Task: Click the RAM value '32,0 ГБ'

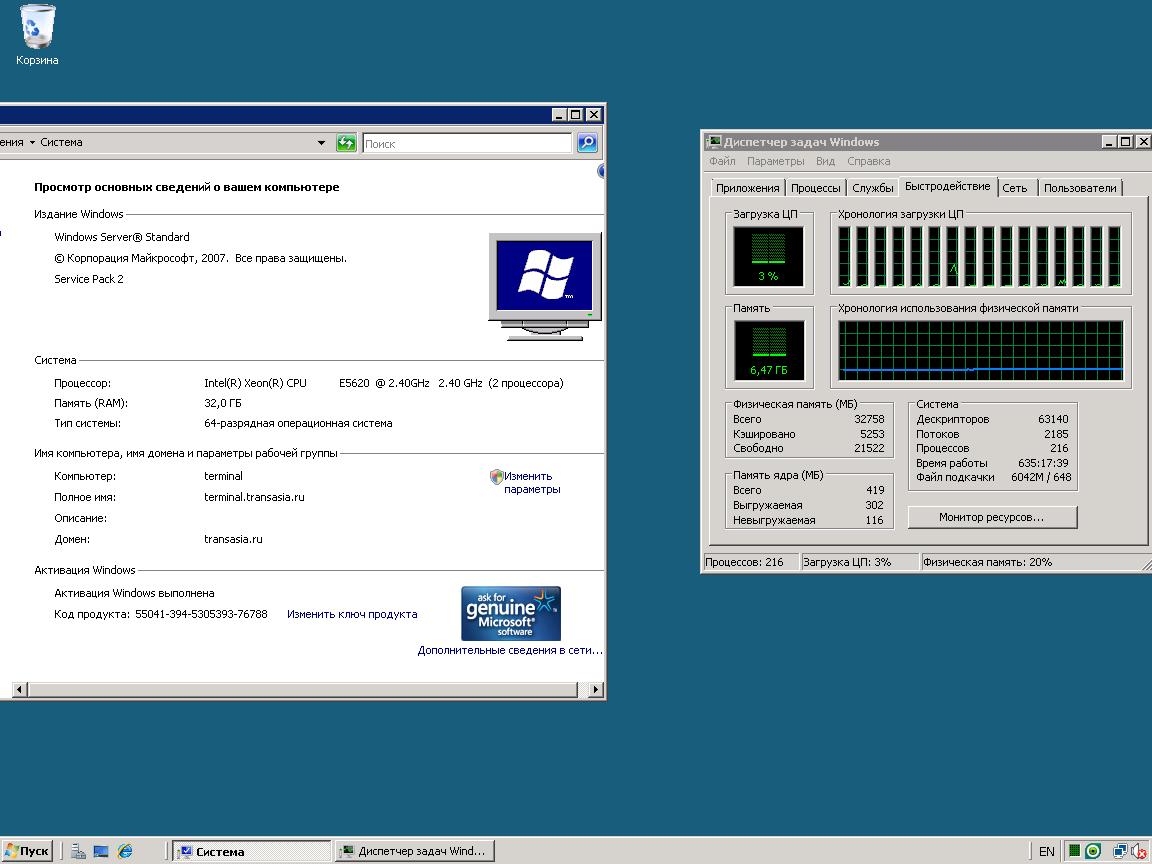Action: point(223,403)
